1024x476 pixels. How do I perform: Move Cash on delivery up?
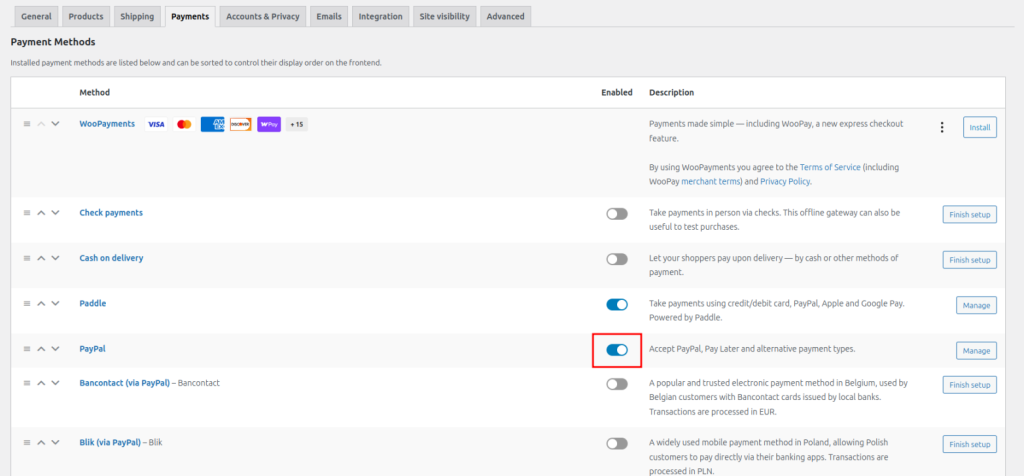(41, 258)
